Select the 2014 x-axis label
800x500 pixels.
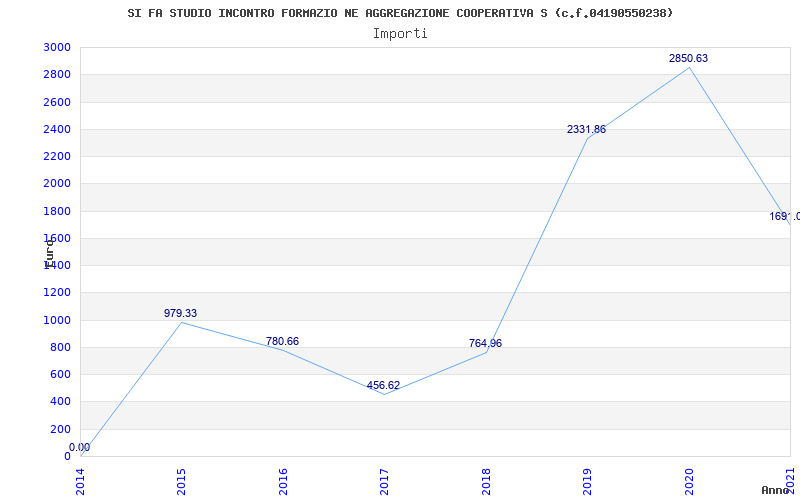point(80,482)
